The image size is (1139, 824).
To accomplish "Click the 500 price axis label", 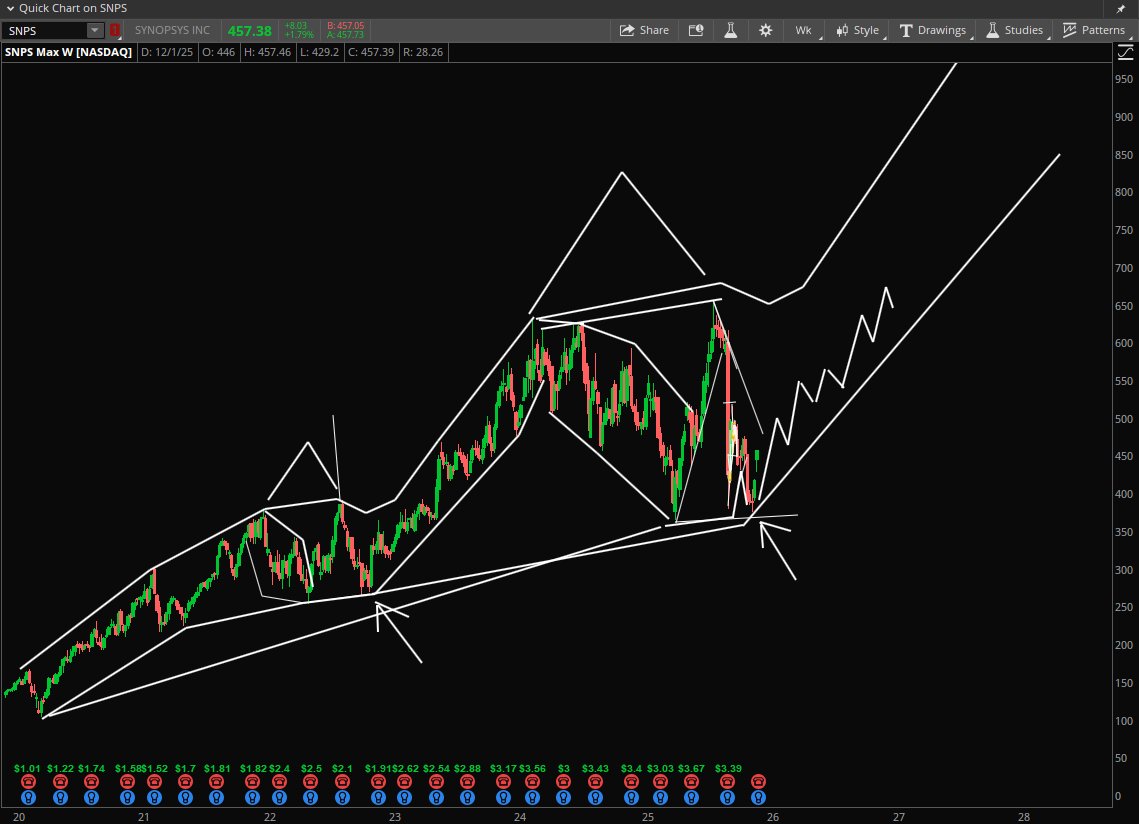I will [1124, 419].
